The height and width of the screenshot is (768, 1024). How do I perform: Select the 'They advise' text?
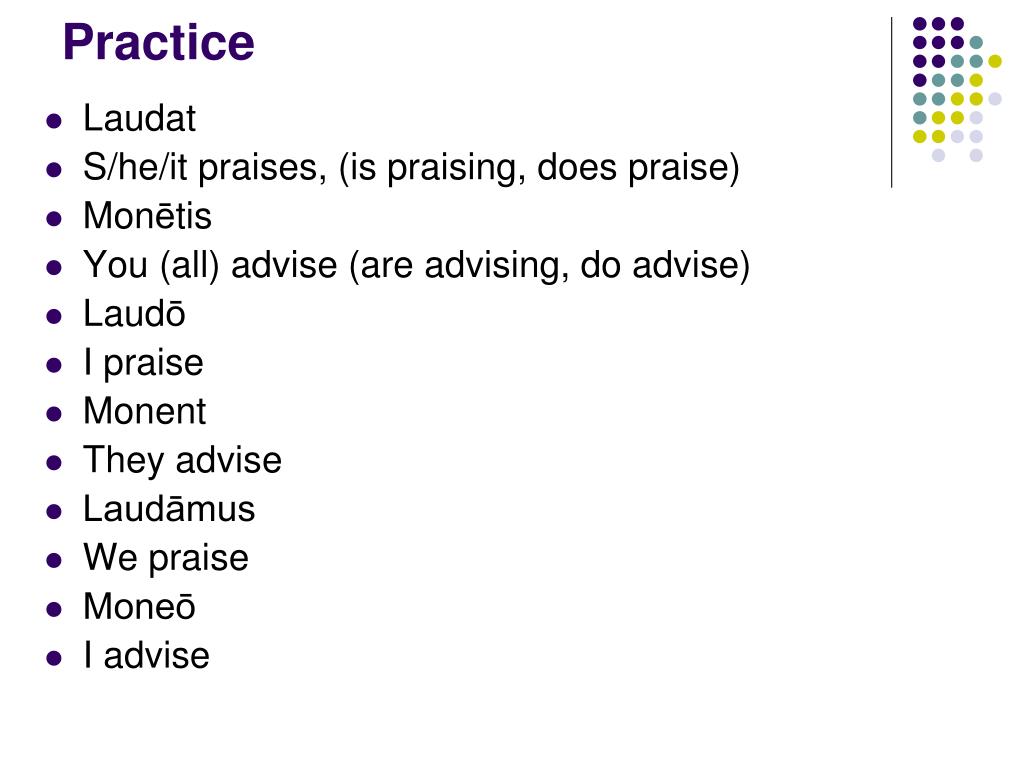tap(183, 460)
